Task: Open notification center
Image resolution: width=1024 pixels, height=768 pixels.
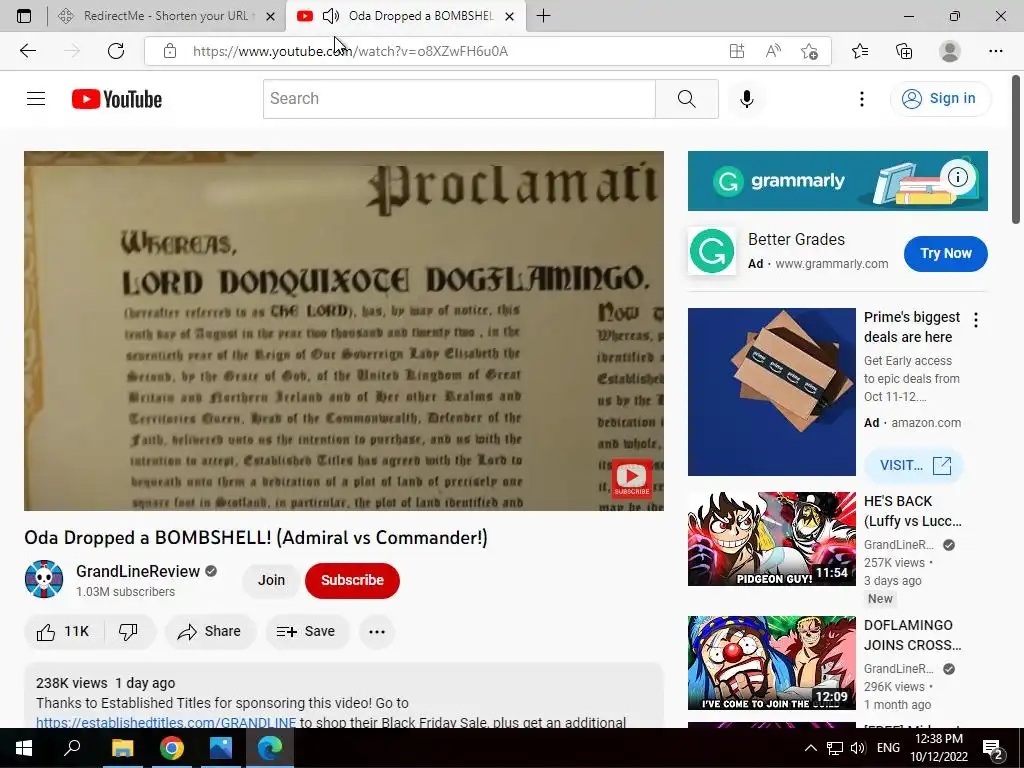Action: point(993,748)
